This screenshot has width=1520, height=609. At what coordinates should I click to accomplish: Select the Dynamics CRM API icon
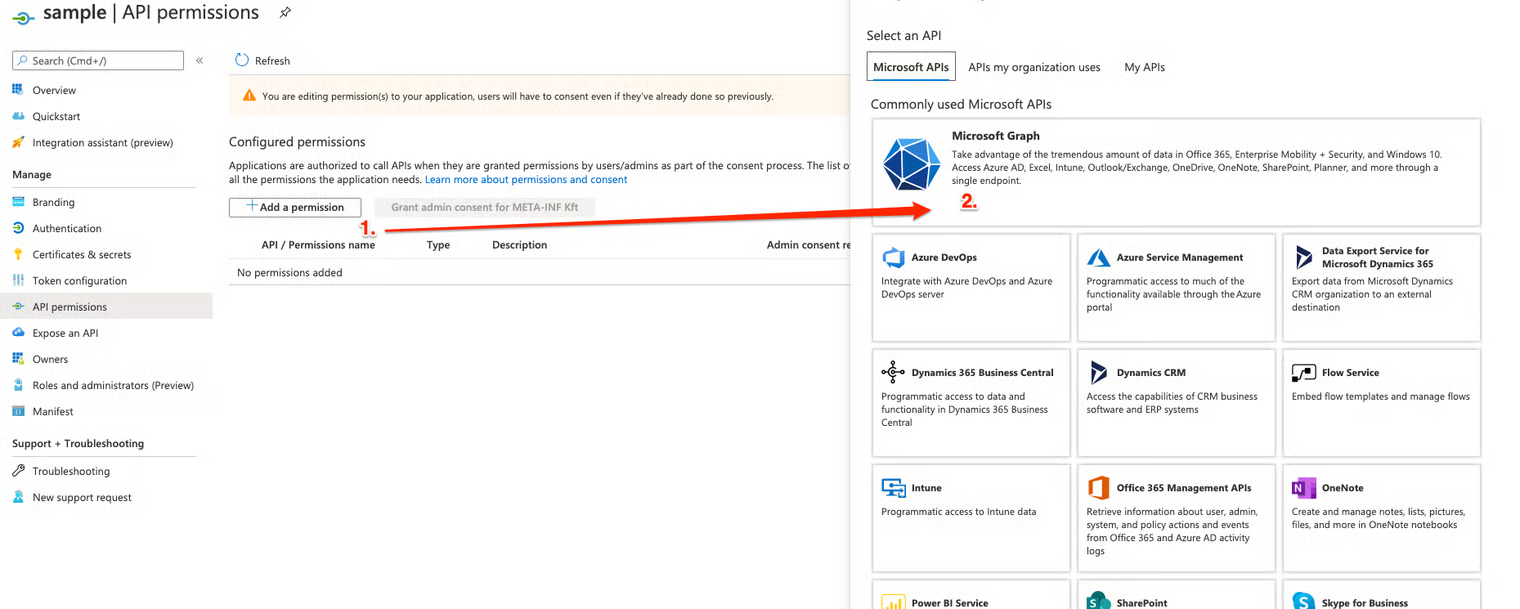click(x=1099, y=373)
